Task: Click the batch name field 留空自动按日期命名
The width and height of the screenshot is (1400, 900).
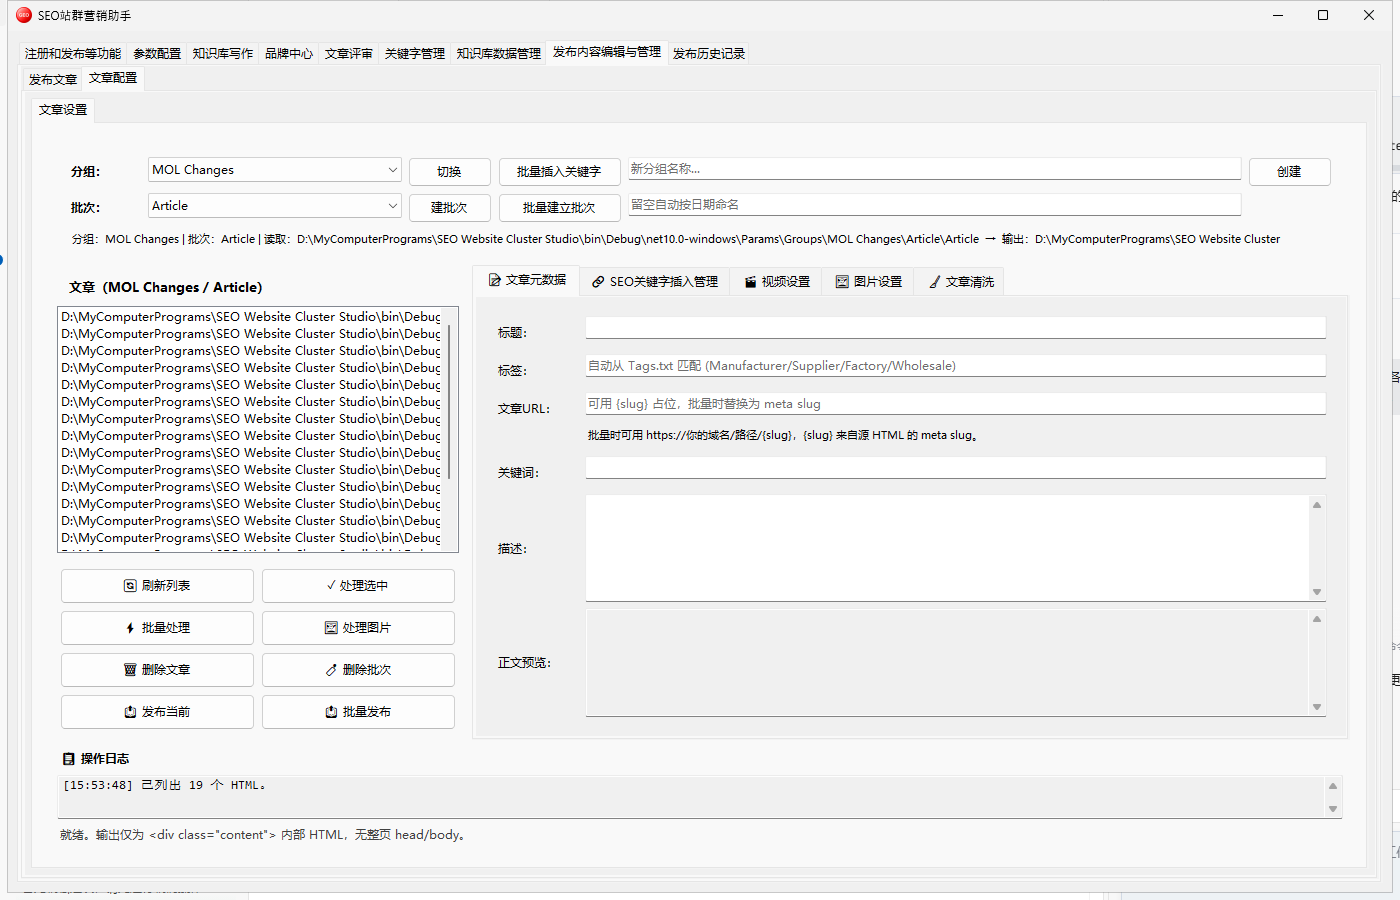Action: tap(934, 205)
